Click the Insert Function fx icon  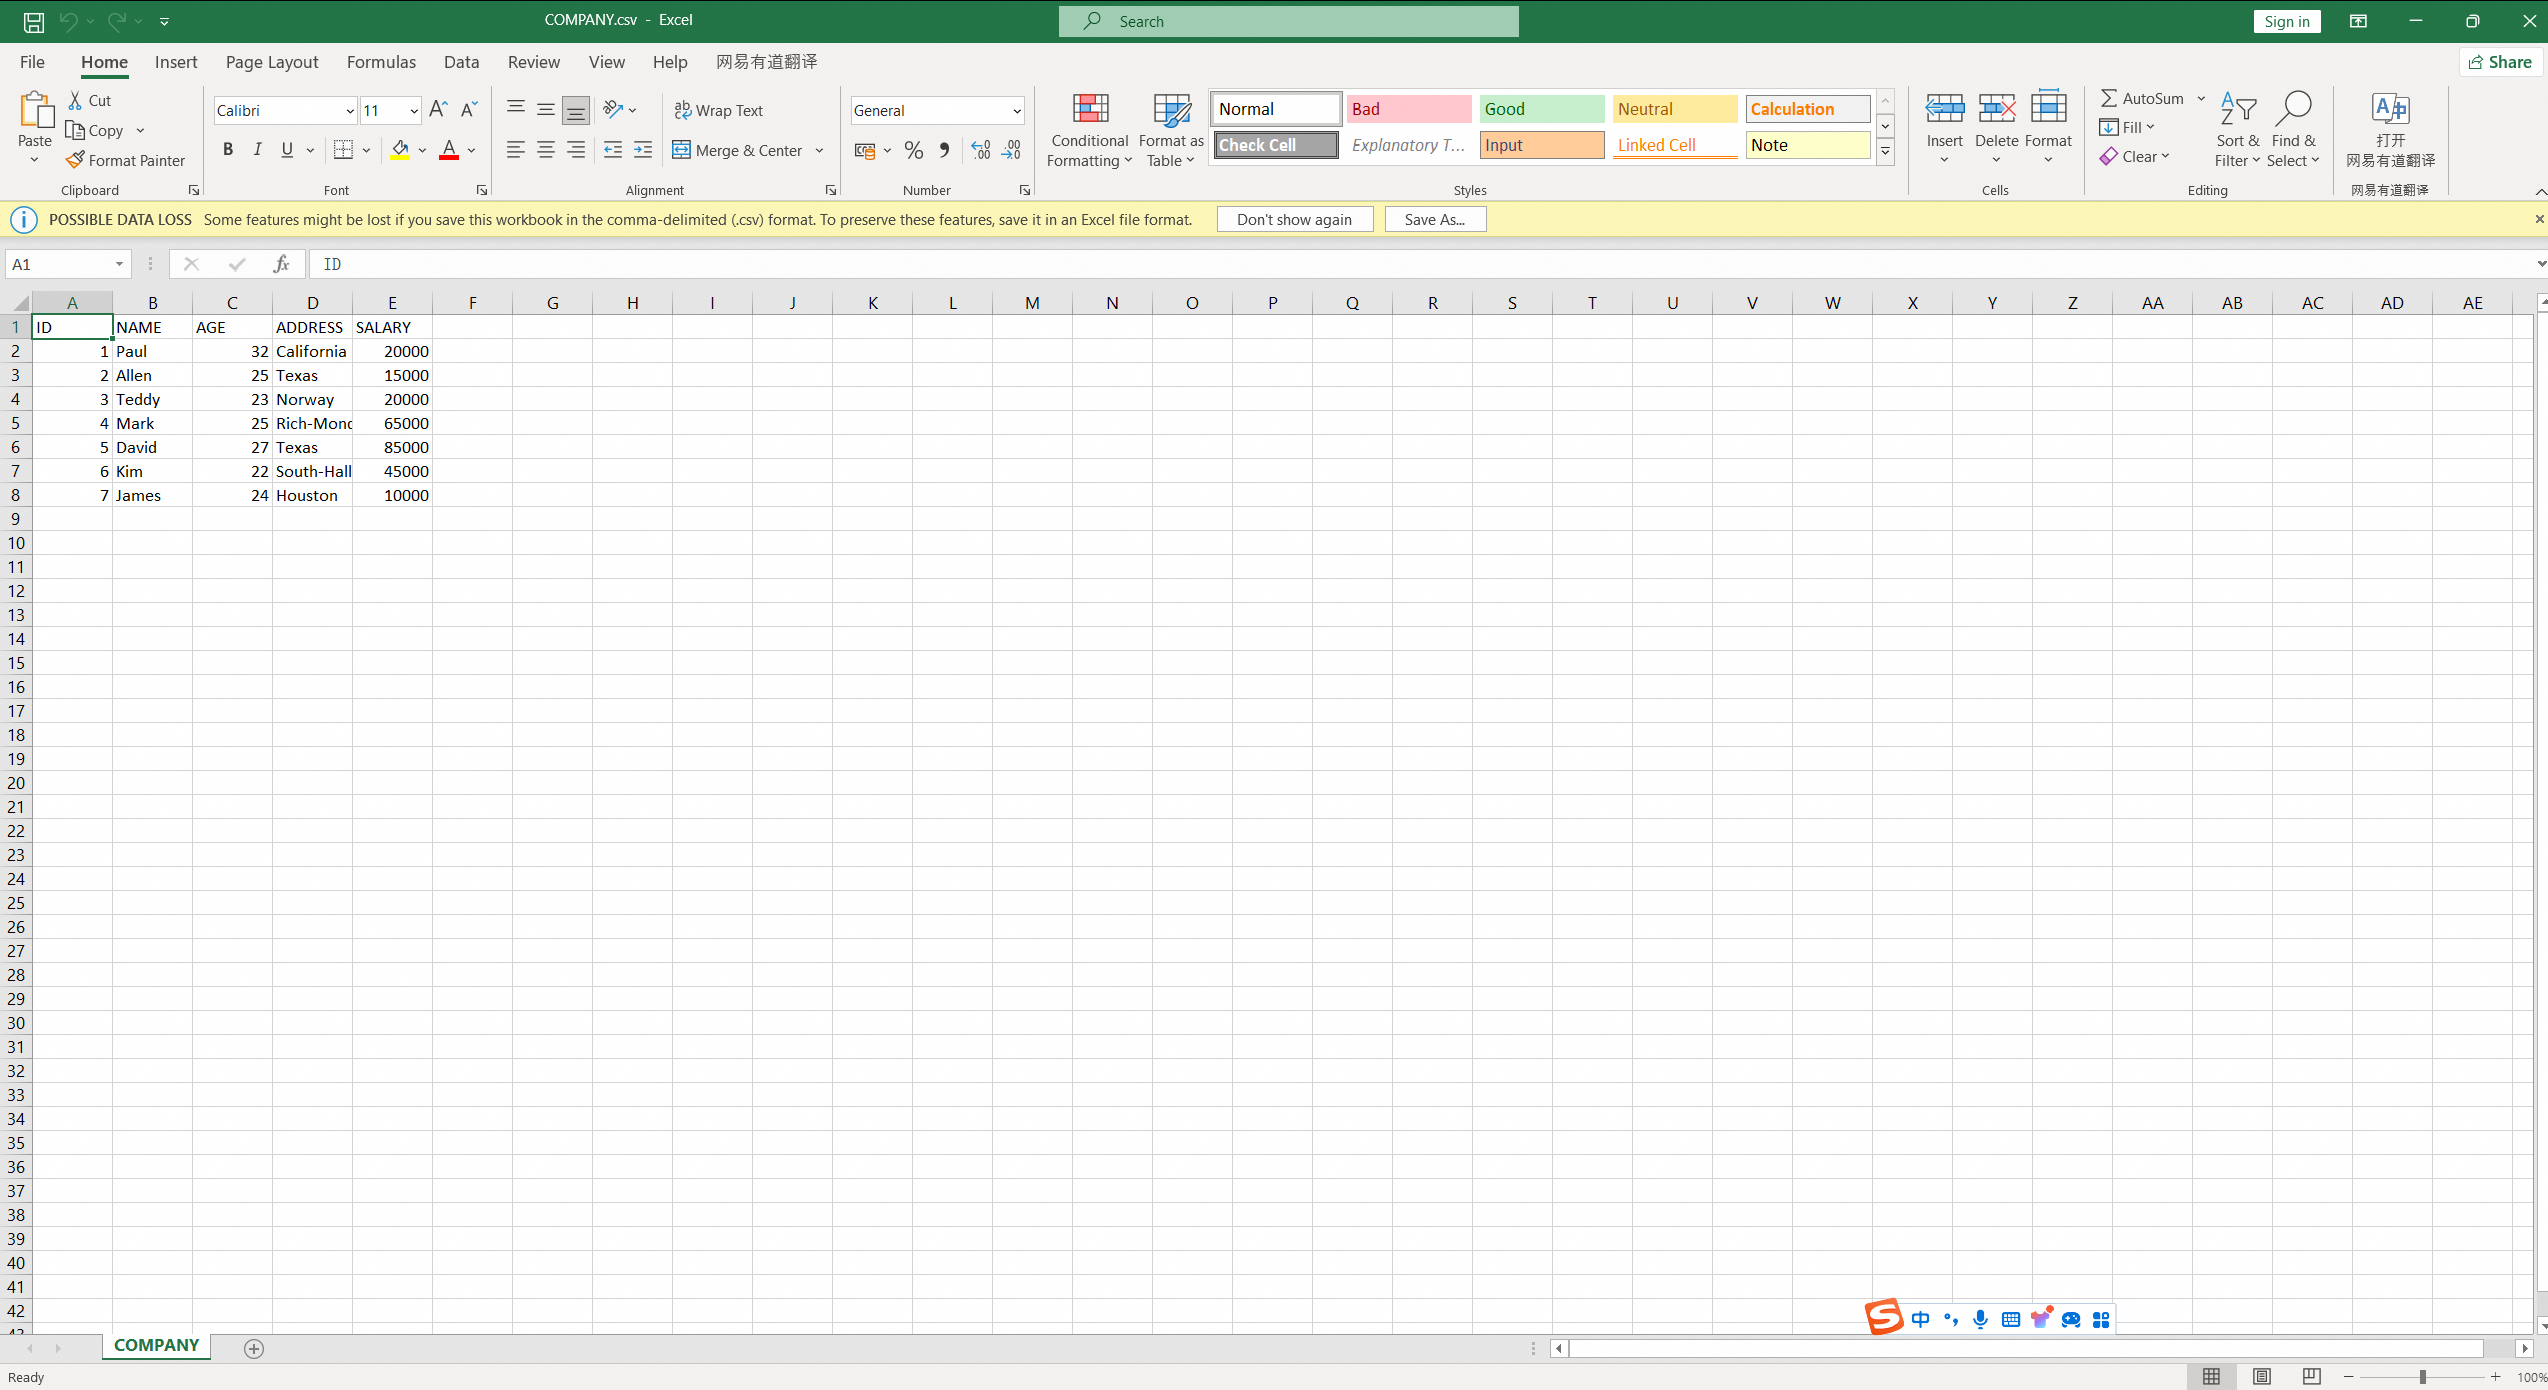281,264
